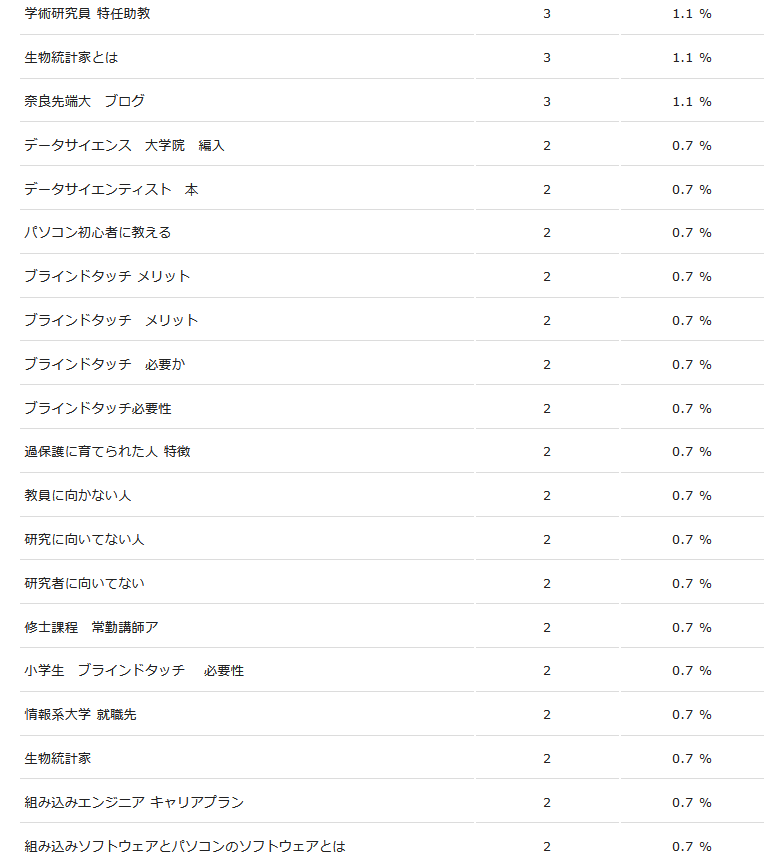This screenshot has height=862, width=776.
Task: Click the 過保護に育てられた人 特徴 keyword
Action: click(x=107, y=452)
